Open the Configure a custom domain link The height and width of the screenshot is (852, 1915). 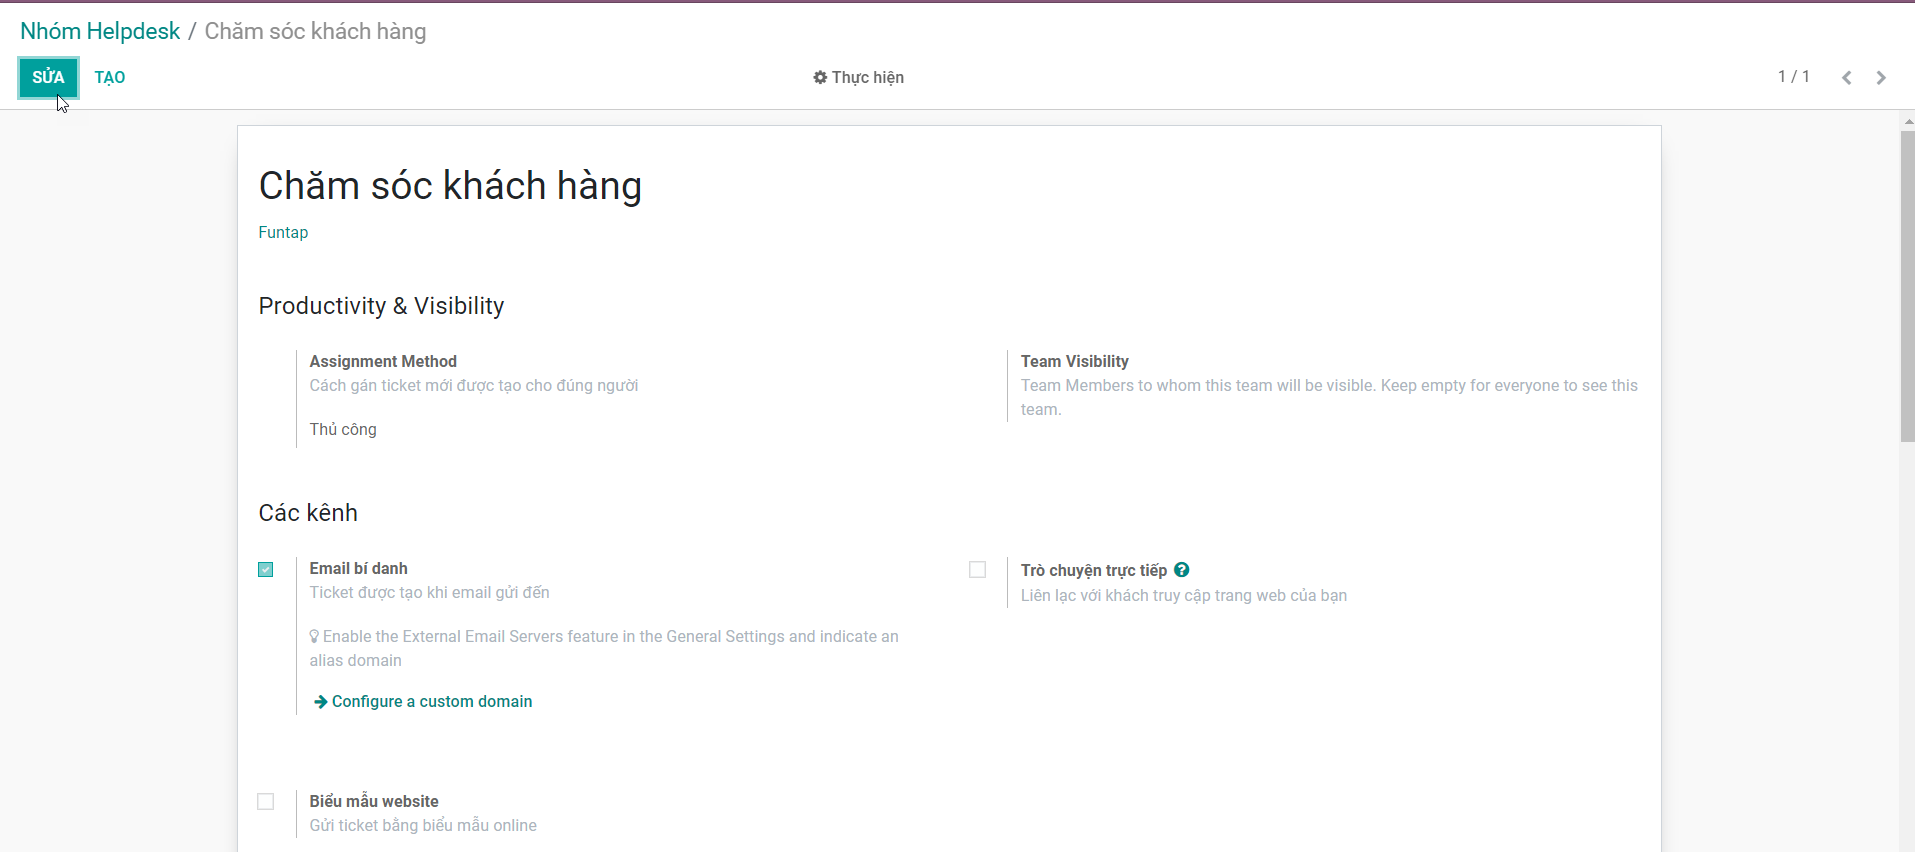click(431, 702)
